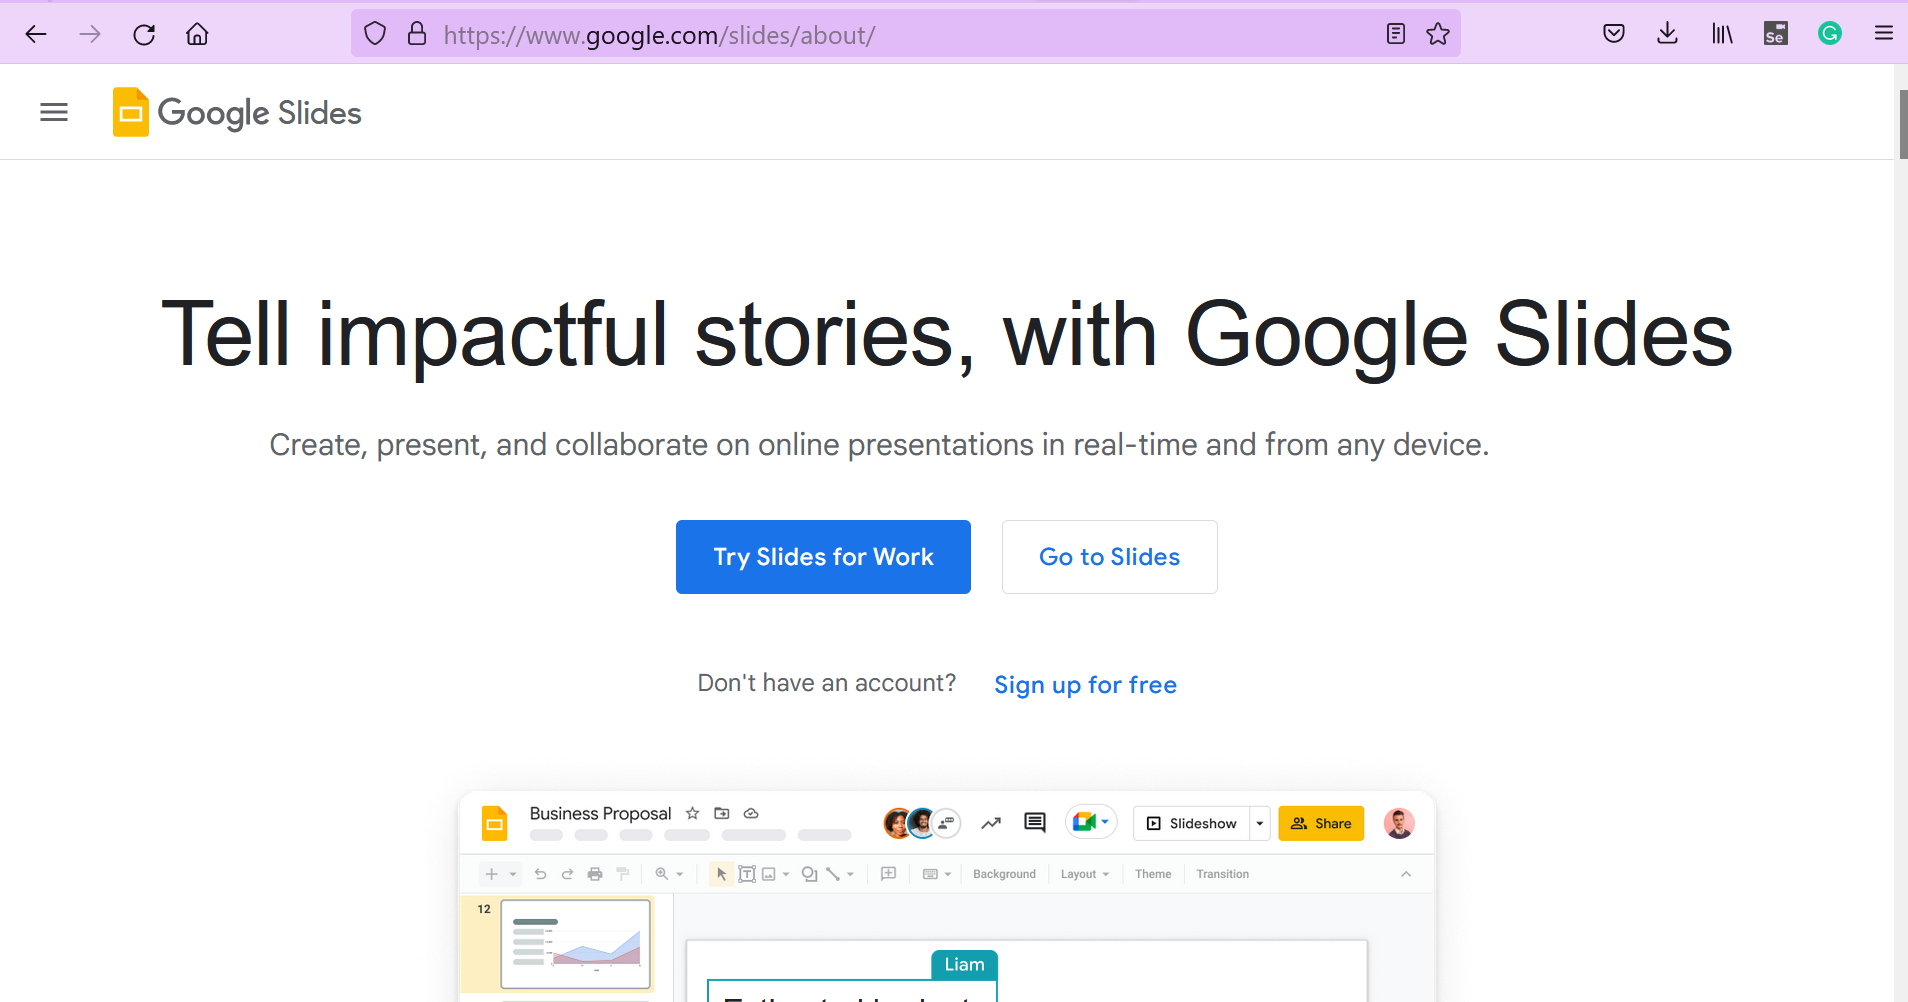Click the Go to Slides button
1908x1002 pixels.
[x=1109, y=557]
